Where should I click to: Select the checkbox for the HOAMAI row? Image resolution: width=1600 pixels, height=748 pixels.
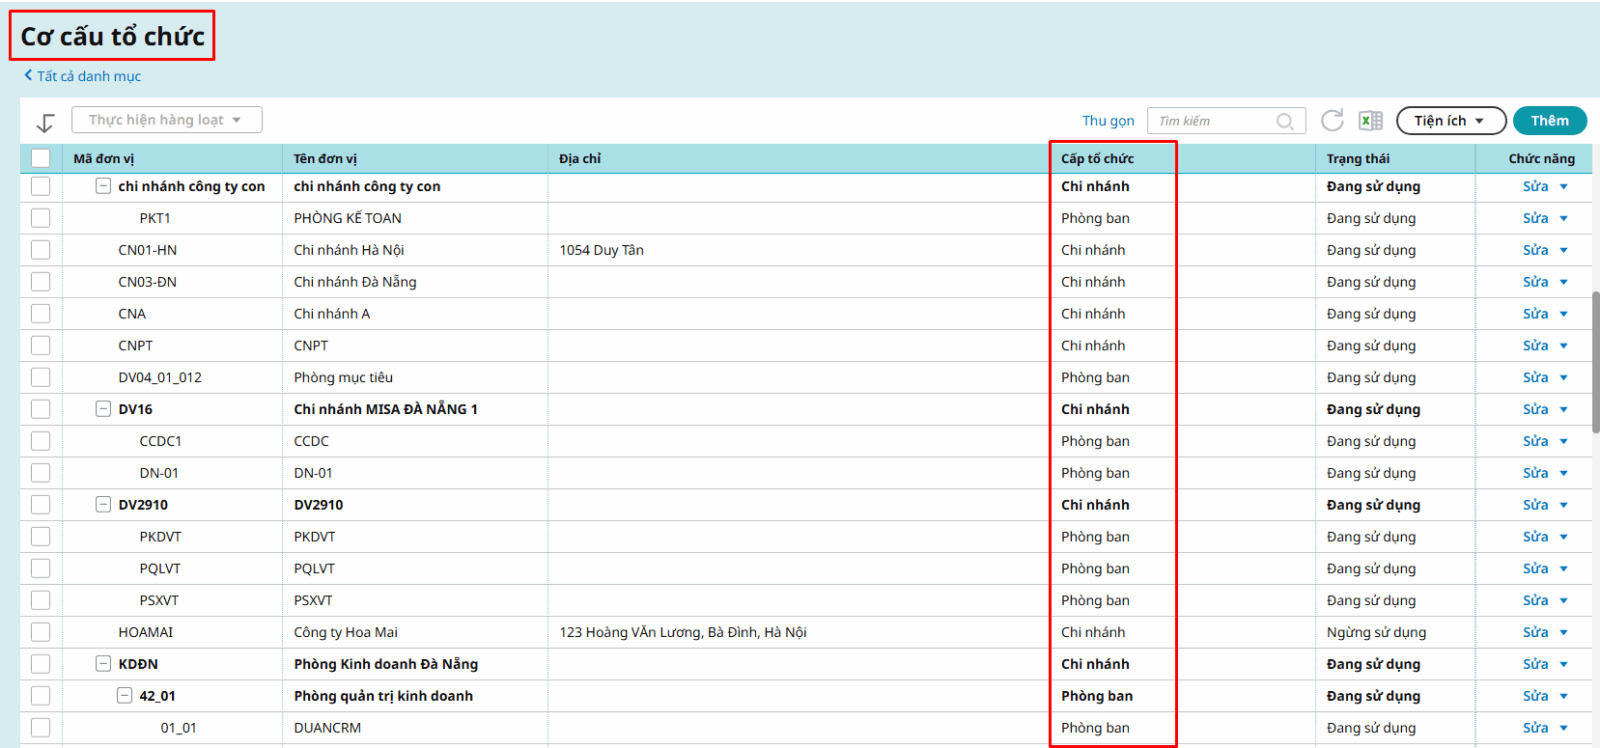click(40, 632)
